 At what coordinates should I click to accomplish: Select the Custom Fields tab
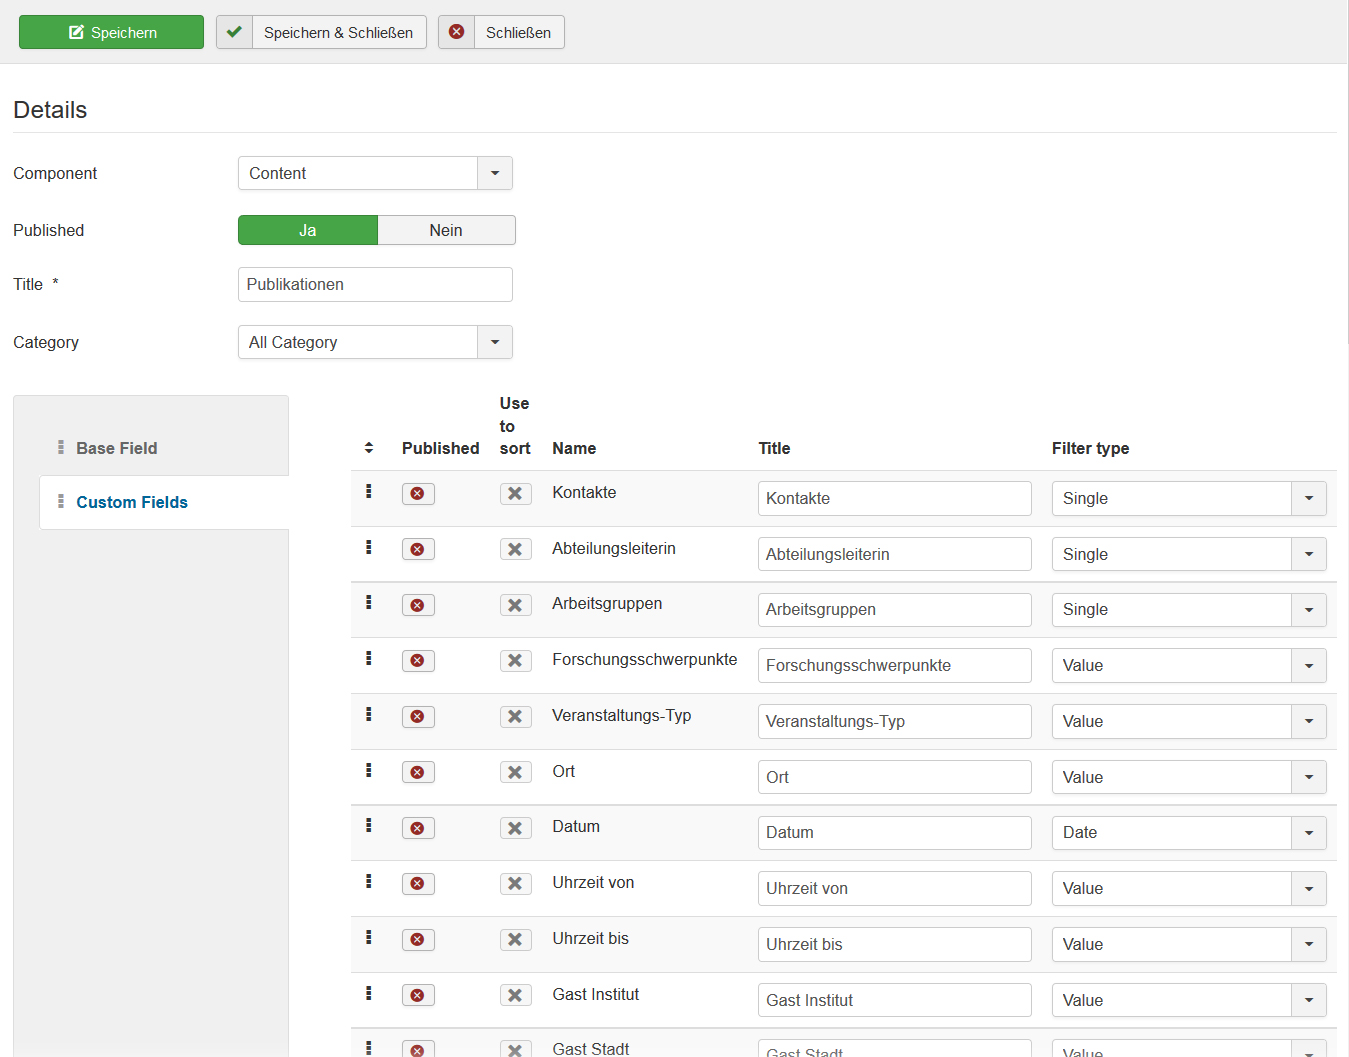(x=132, y=502)
